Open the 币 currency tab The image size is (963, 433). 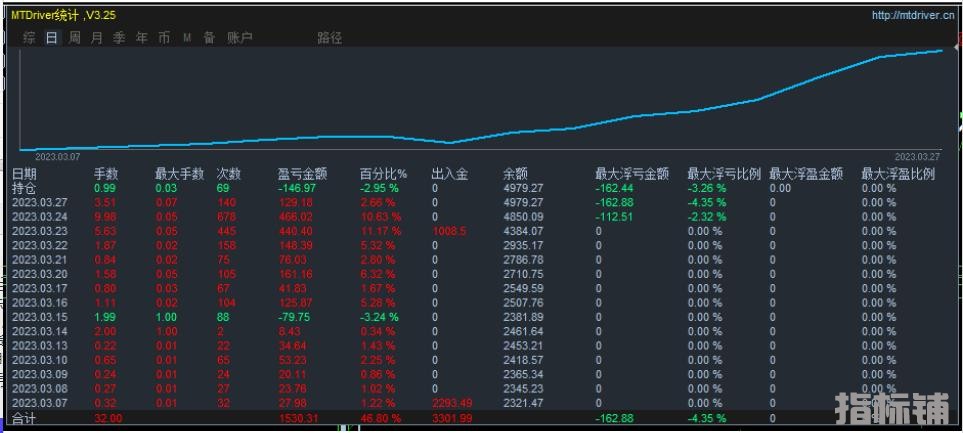pyautogui.click(x=164, y=38)
